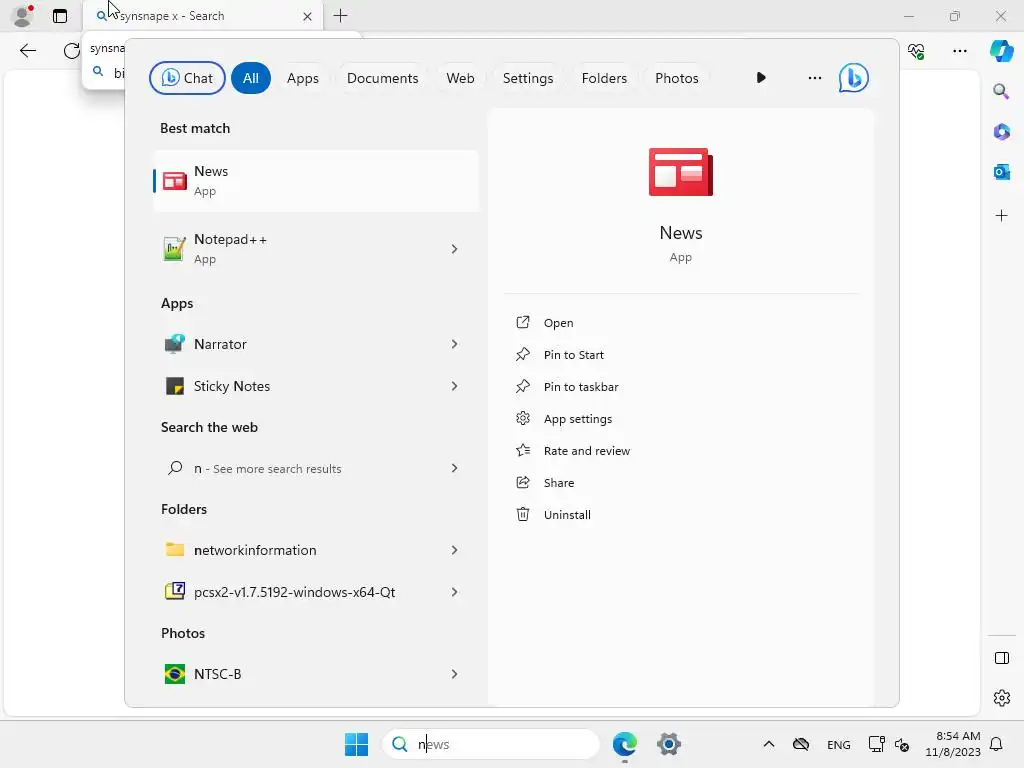Screen dimensions: 1024x768
Task: Show more filter tabs with the arrow
Action: click(x=761, y=78)
